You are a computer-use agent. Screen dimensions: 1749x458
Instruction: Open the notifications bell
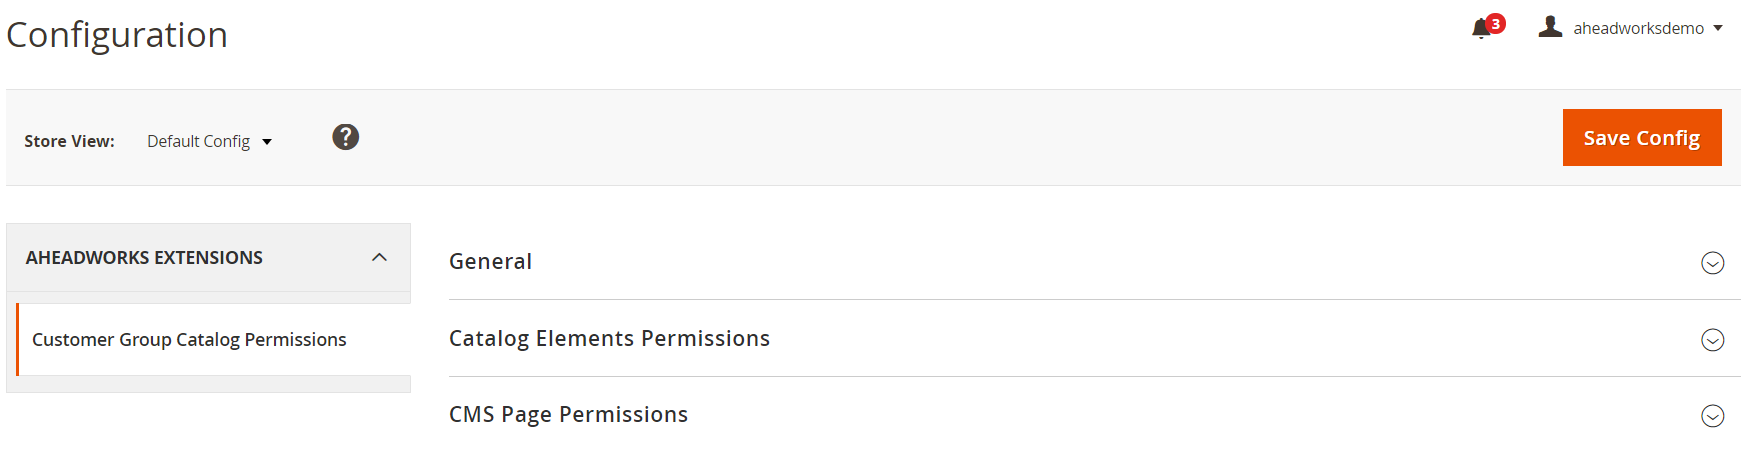1481,29
